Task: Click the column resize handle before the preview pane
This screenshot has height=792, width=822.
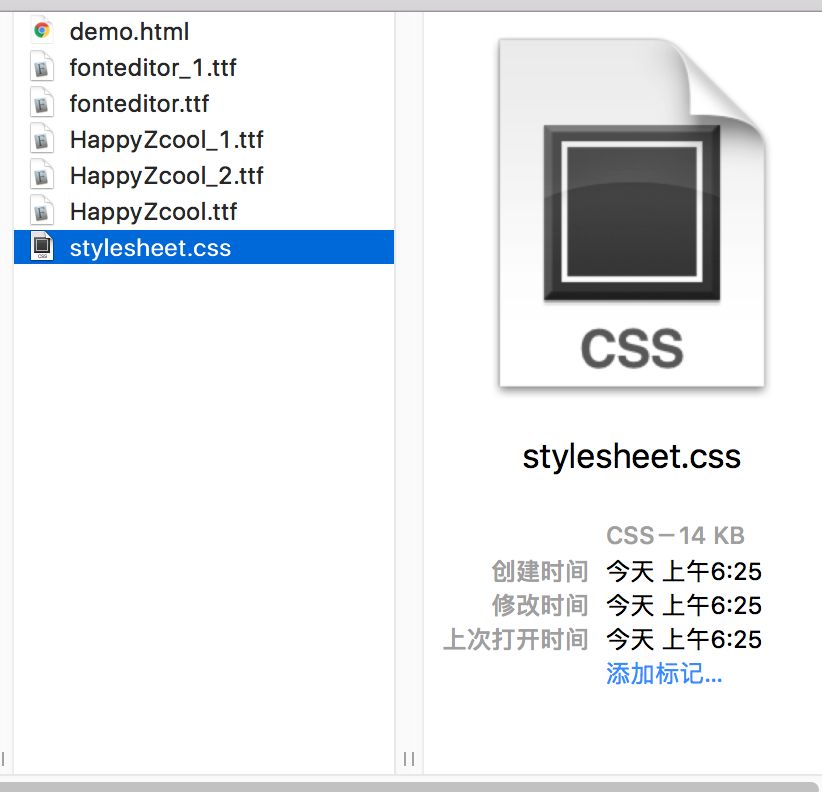Action: tap(409, 758)
